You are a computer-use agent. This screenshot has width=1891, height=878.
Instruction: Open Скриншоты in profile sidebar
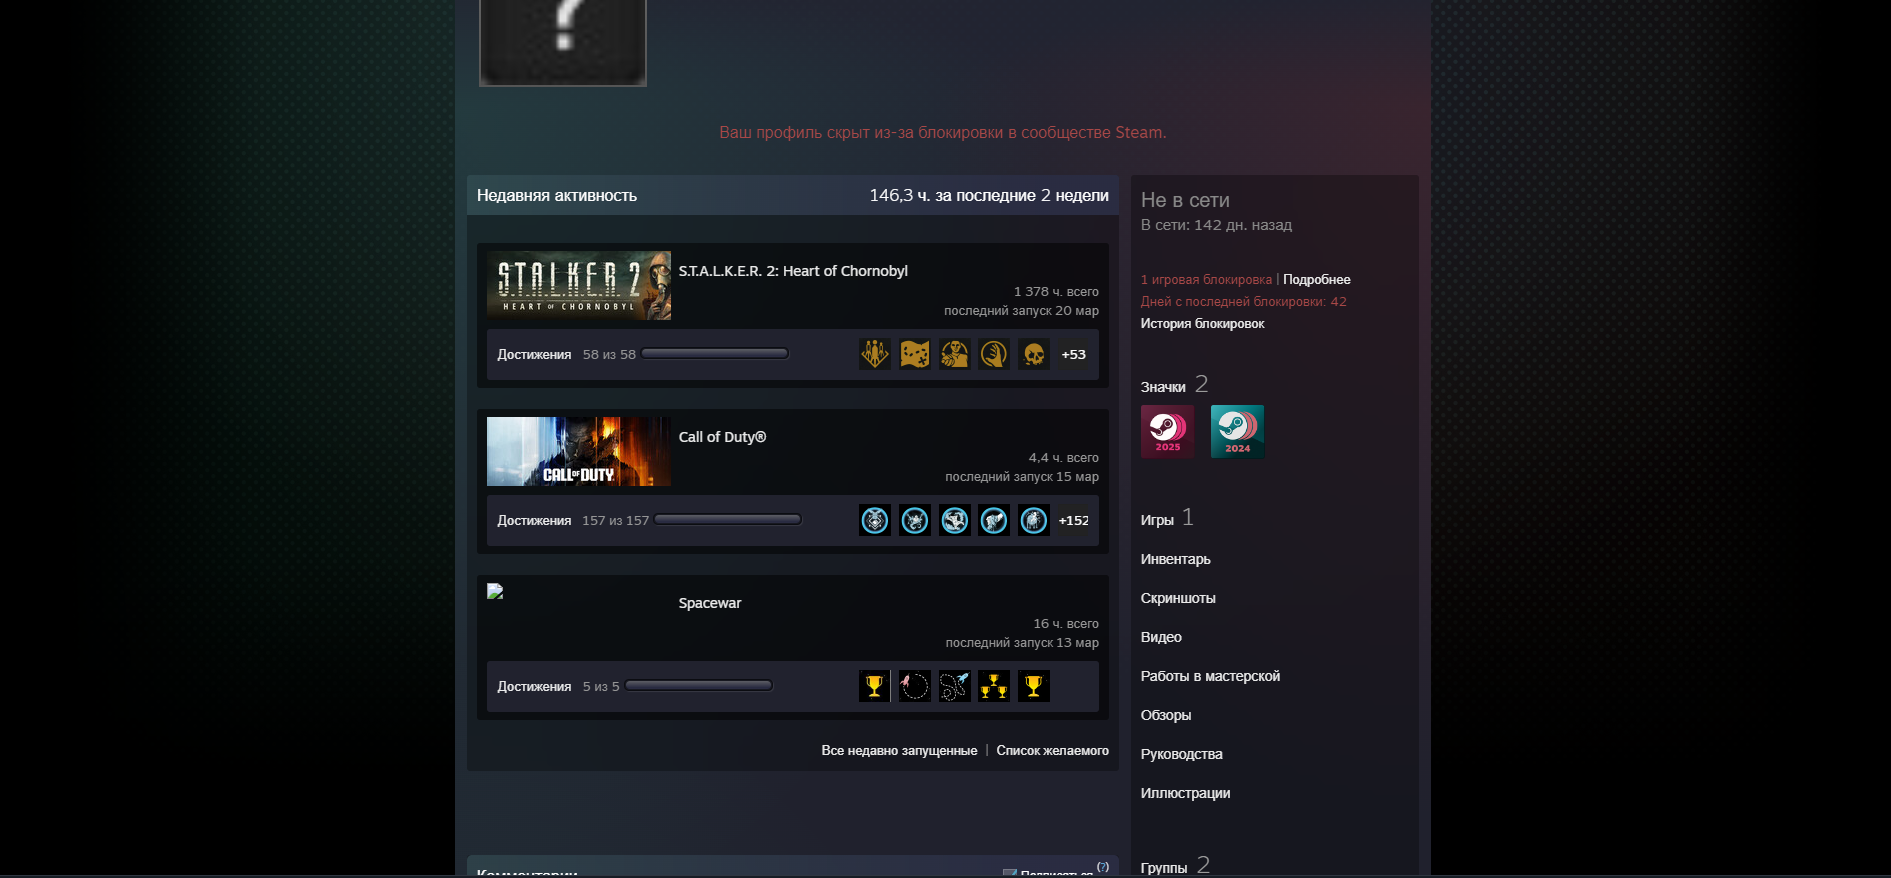pyautogui.click(x=1178, y=598)
